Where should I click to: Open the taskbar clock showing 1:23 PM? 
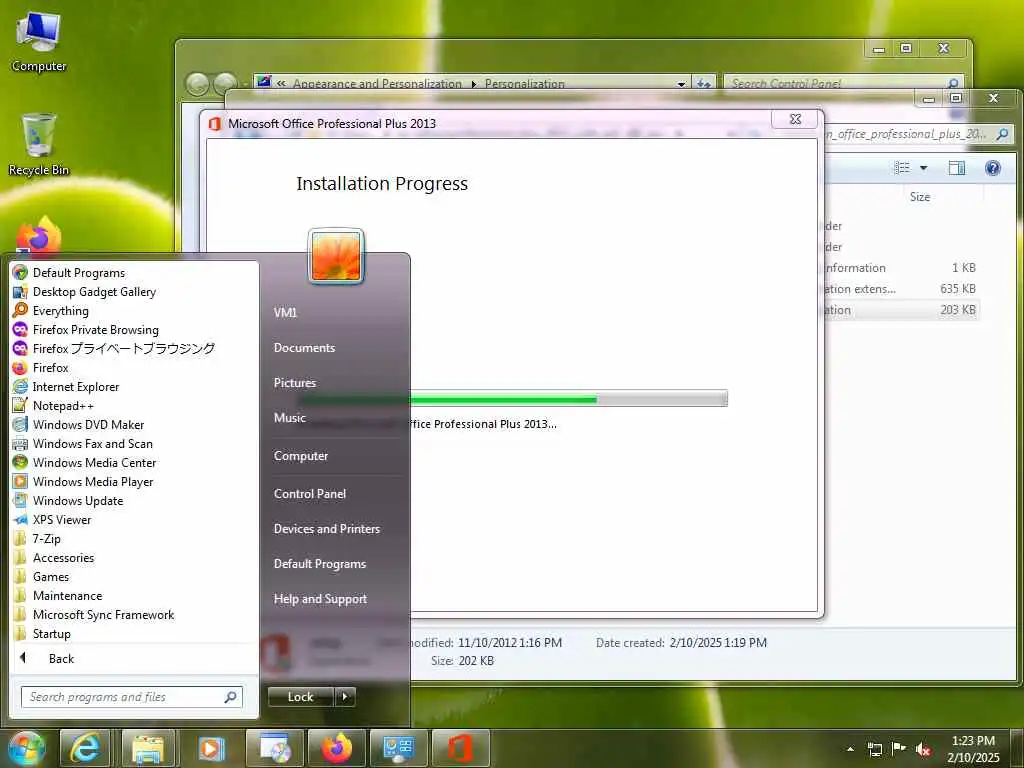point(973,749)
